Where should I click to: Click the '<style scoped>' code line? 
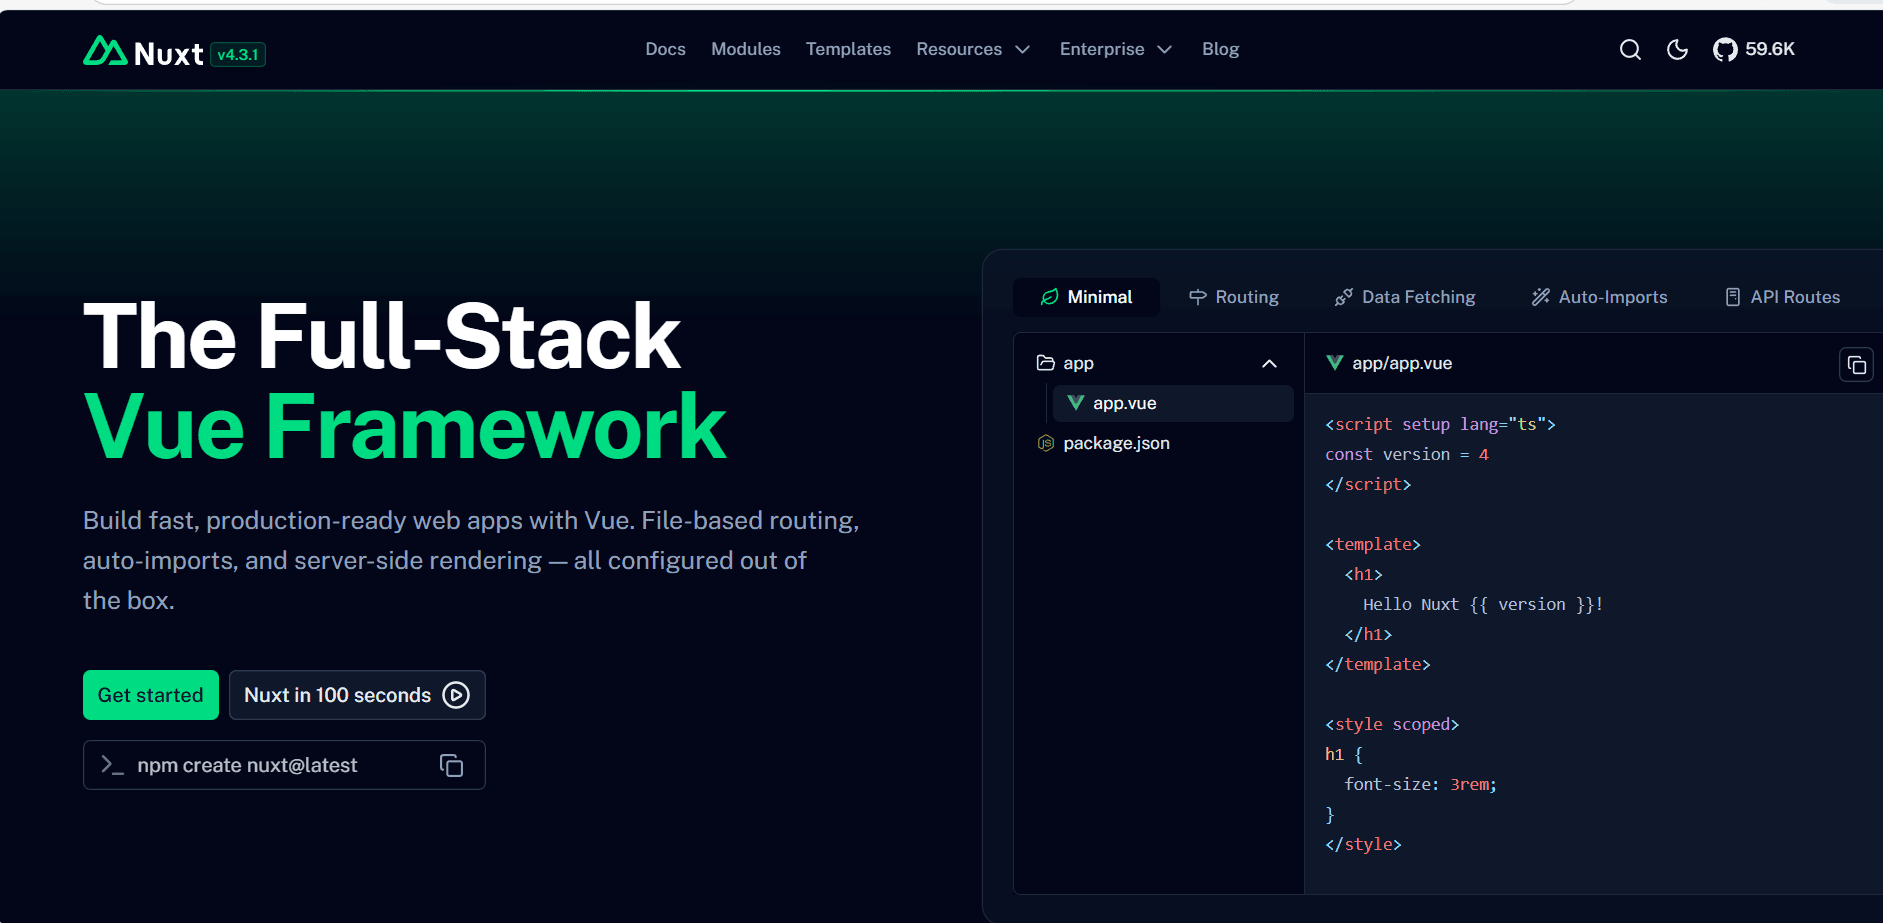pos(1392,724)
